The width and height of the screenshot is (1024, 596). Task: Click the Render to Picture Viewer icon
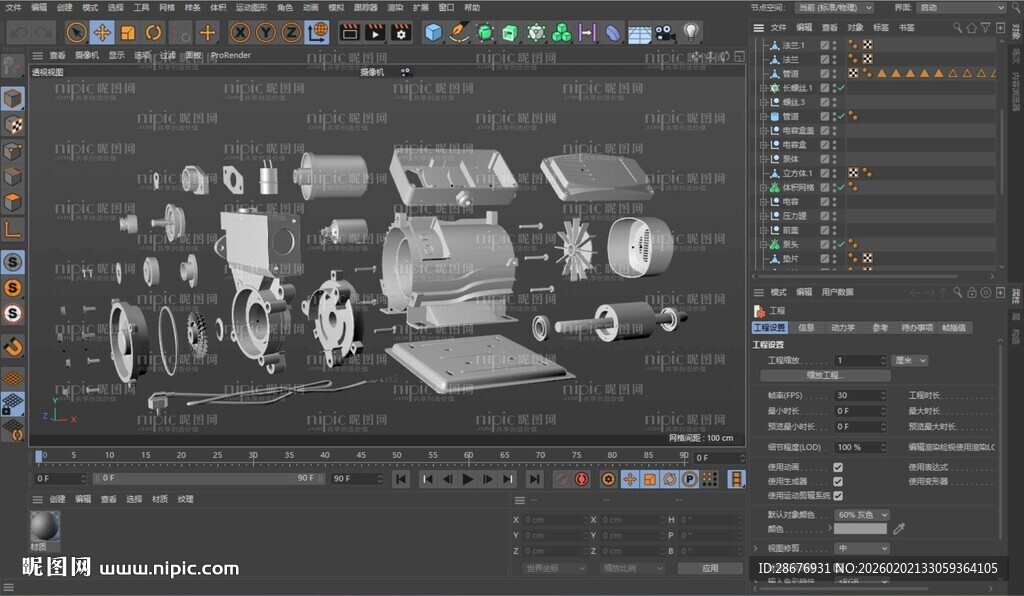[375, 32]
